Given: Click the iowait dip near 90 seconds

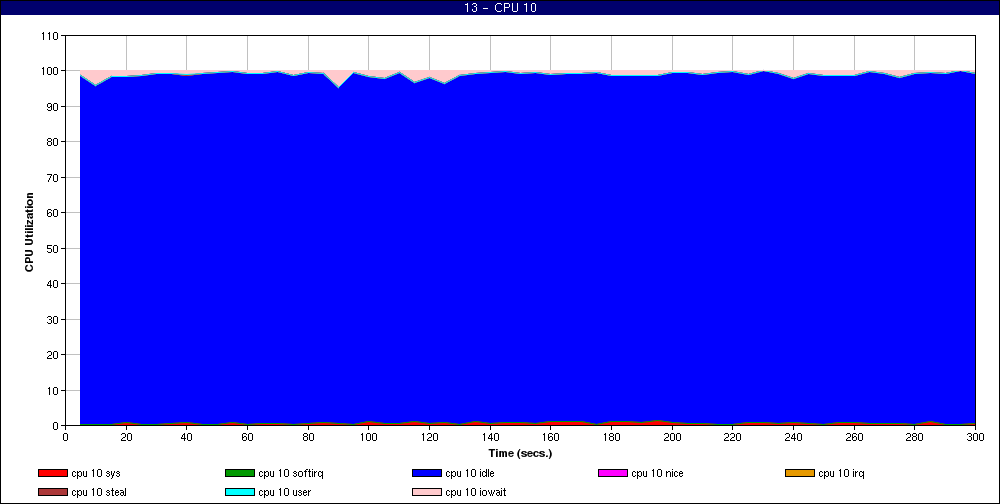Looking at the screenshot, I should [x=339, y=78].
